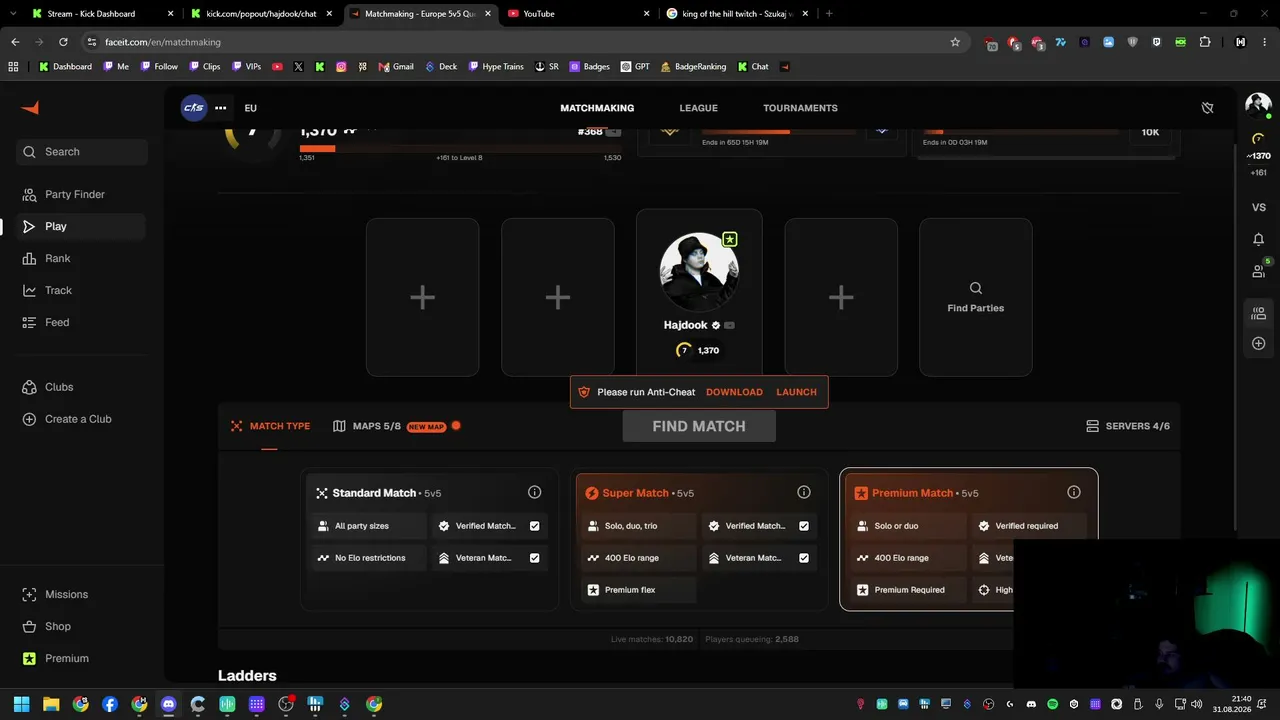Open the Windows Start menu
Screen dimensions: 1280x720
[21, 704]
